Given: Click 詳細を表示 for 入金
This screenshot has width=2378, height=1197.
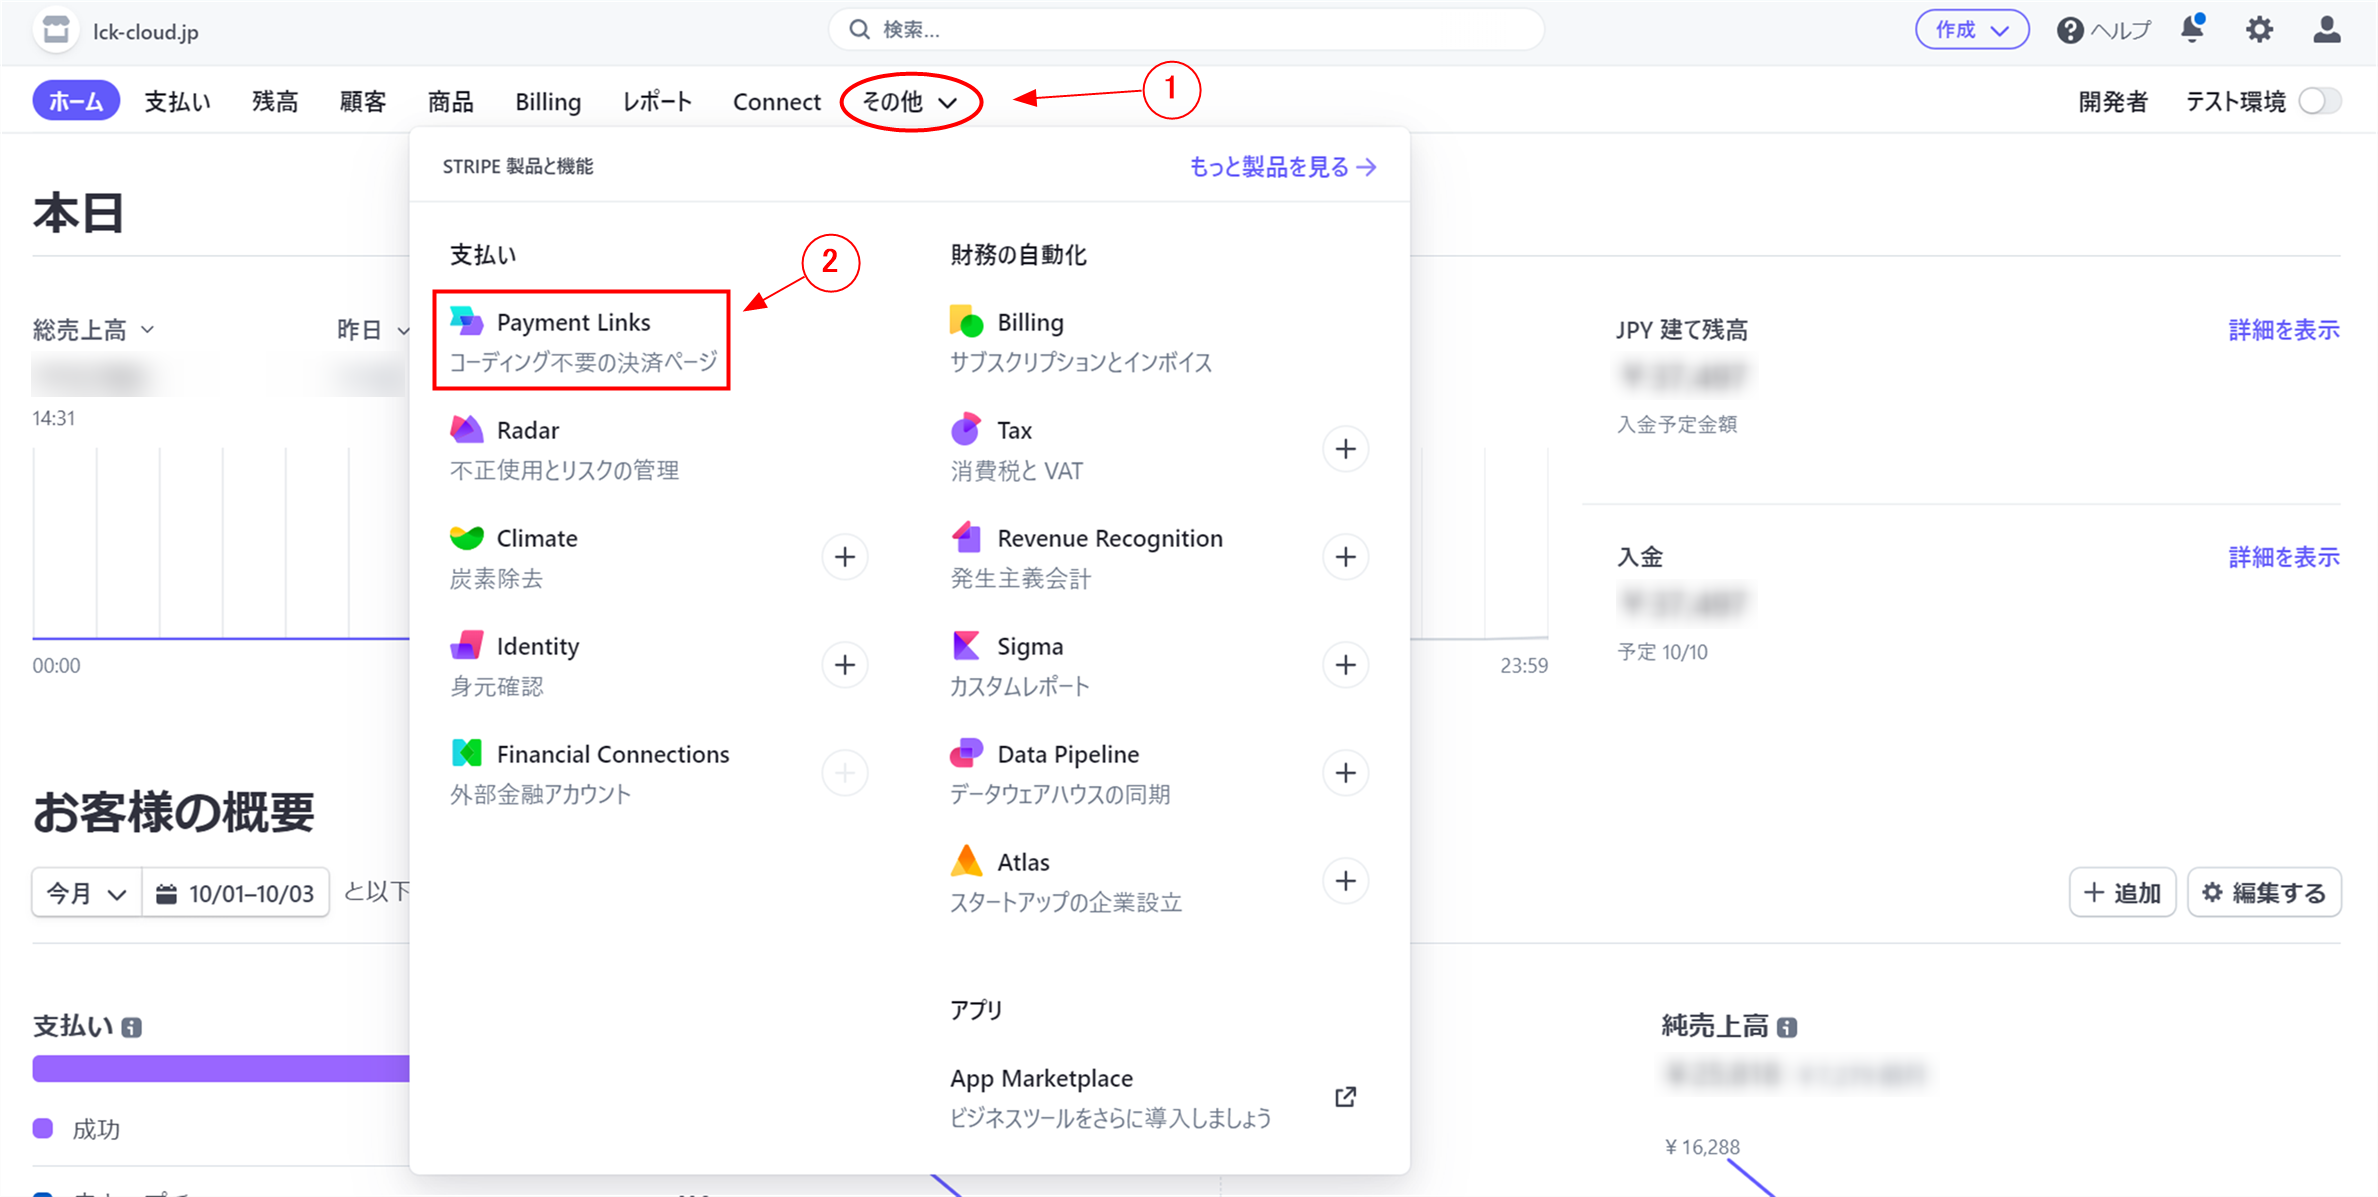Looking at the screenshot, I should click(2284, 557).
